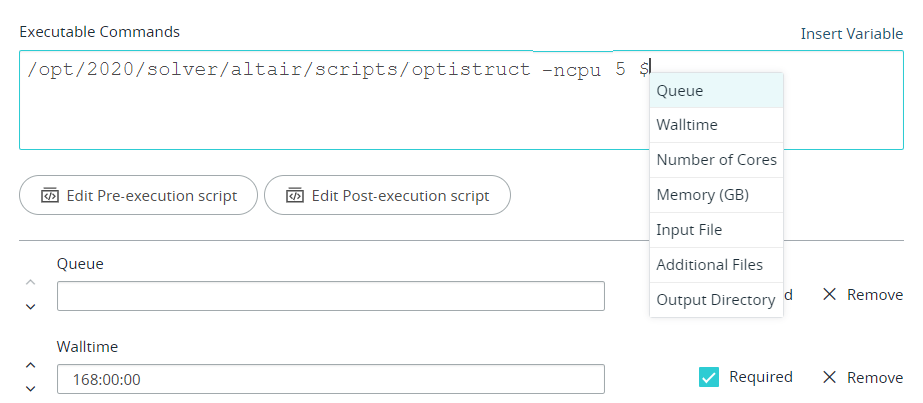Click the Pre-execution script code icon
Screen dimensions: 923x403
[49, 196]
